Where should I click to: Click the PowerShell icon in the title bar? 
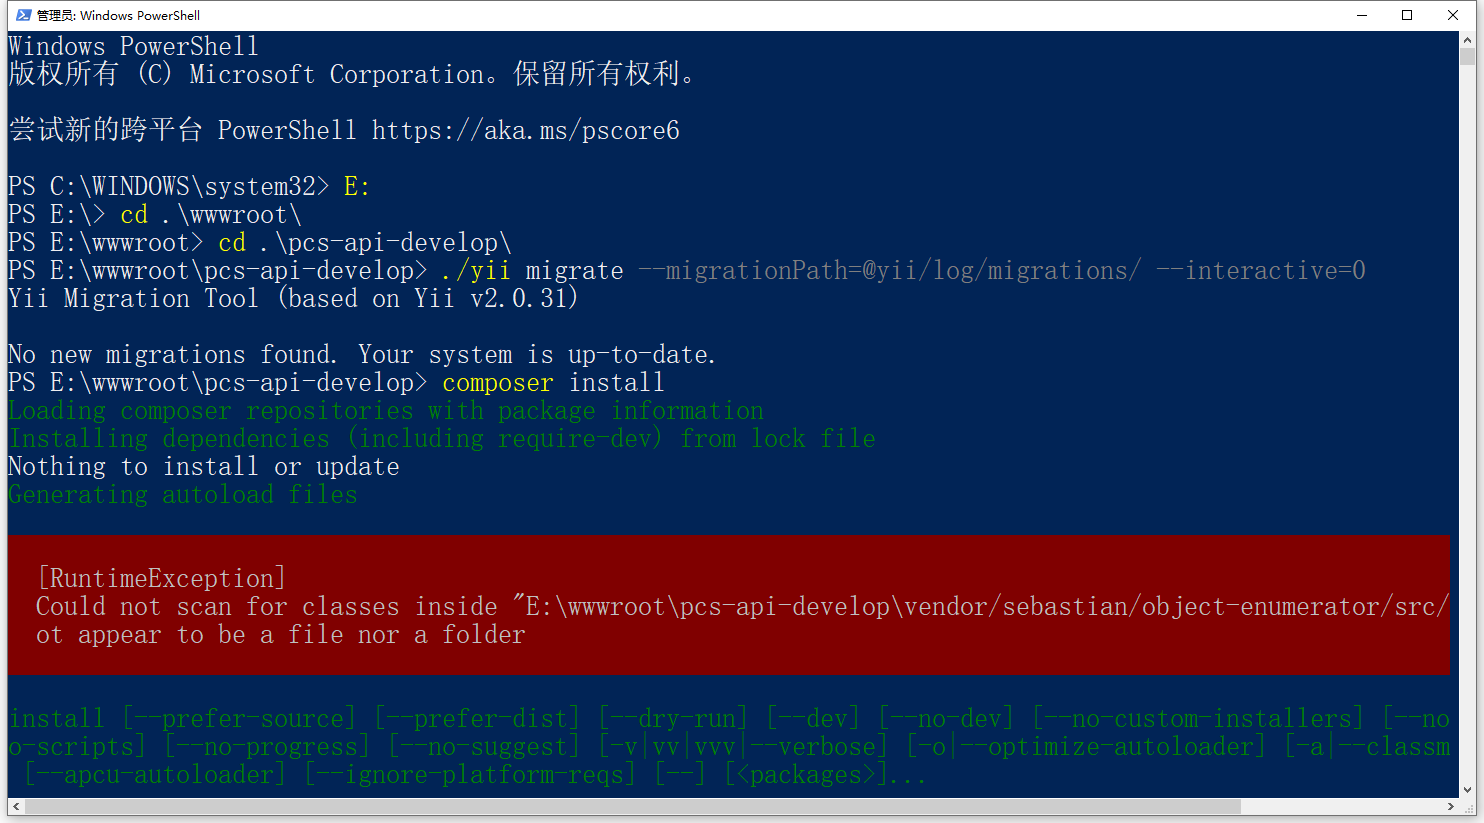(x=23, y=15)
